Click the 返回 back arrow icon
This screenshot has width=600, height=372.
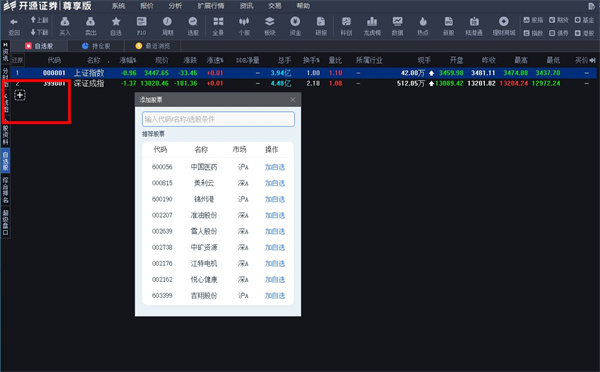click(14, 22)
